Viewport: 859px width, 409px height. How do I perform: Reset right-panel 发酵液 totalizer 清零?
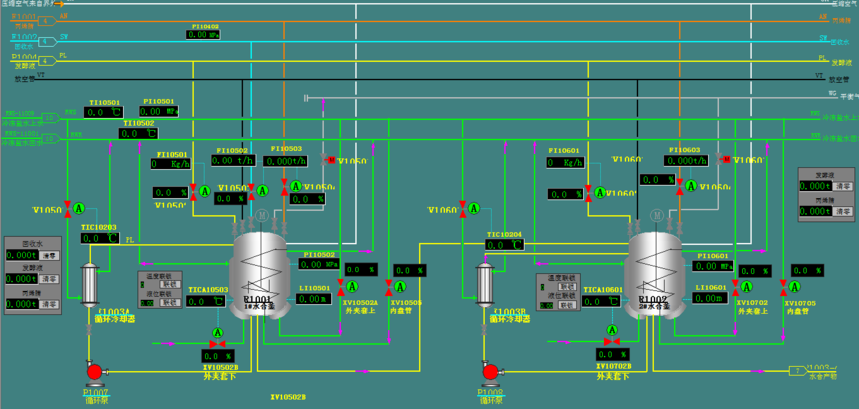(x=842, y=186)
